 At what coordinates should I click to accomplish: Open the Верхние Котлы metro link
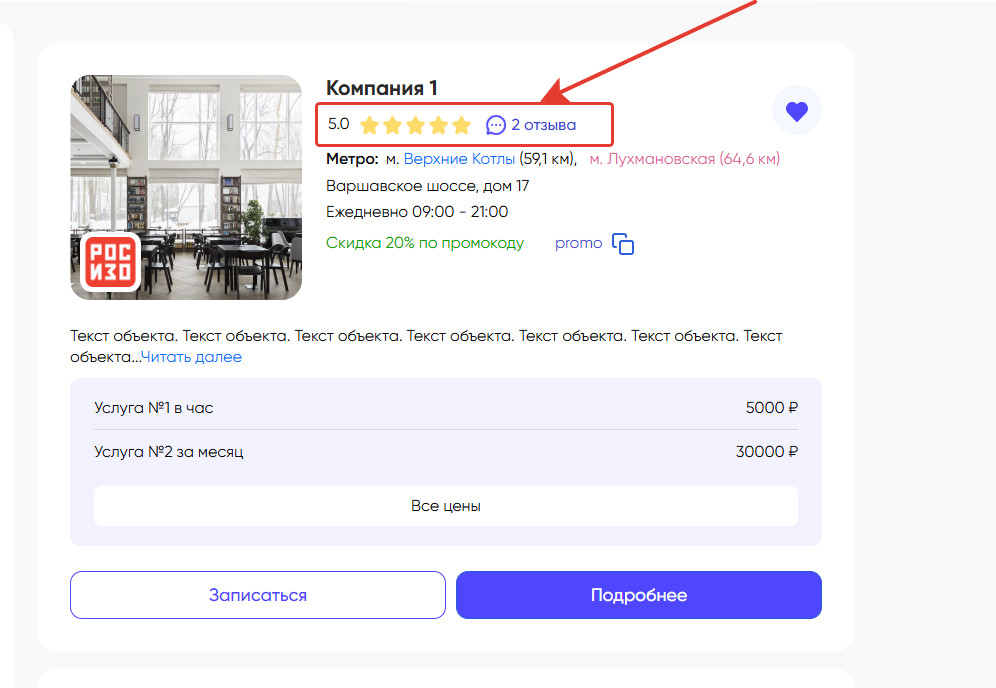pos(459,159)
